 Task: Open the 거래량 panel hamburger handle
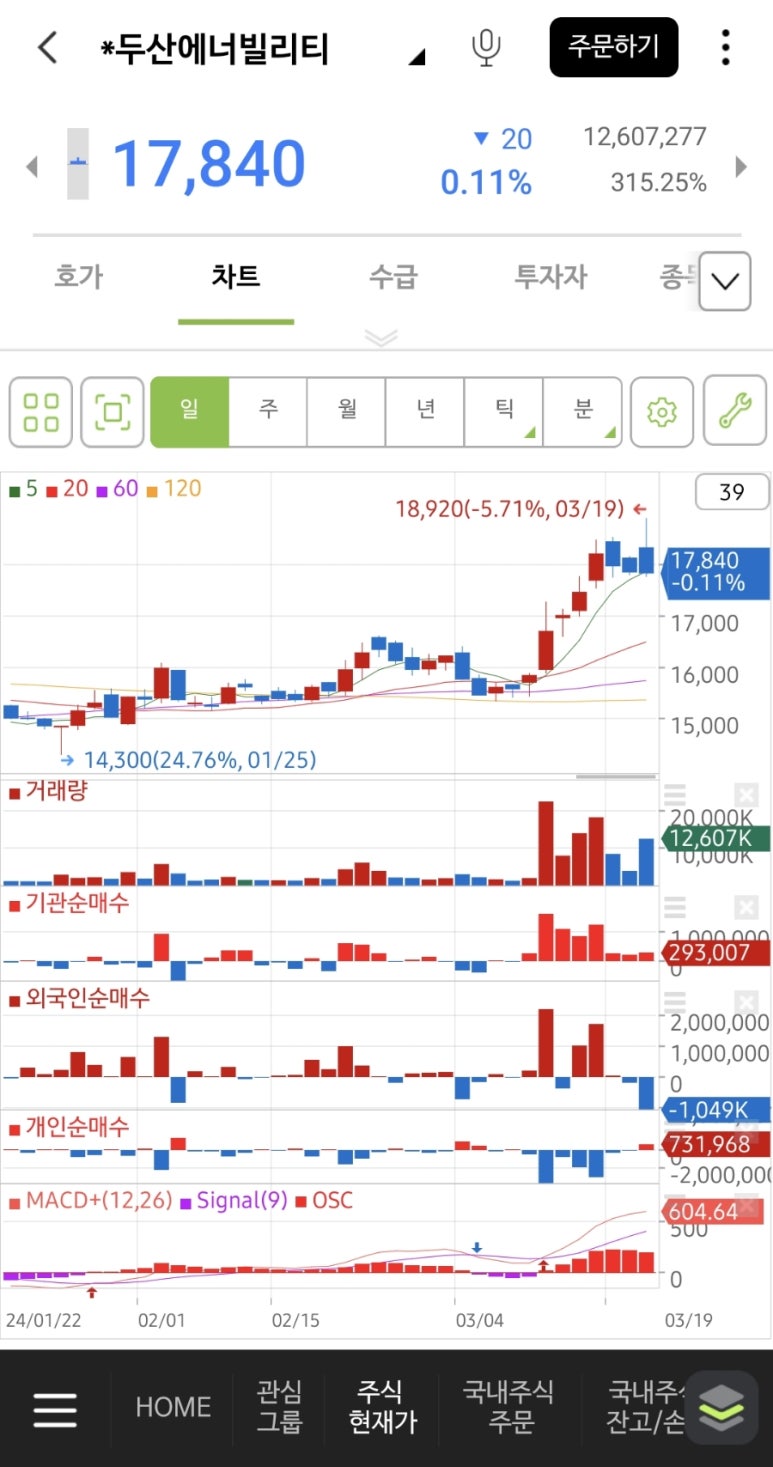pyautogui.click(x=675, y=796)
